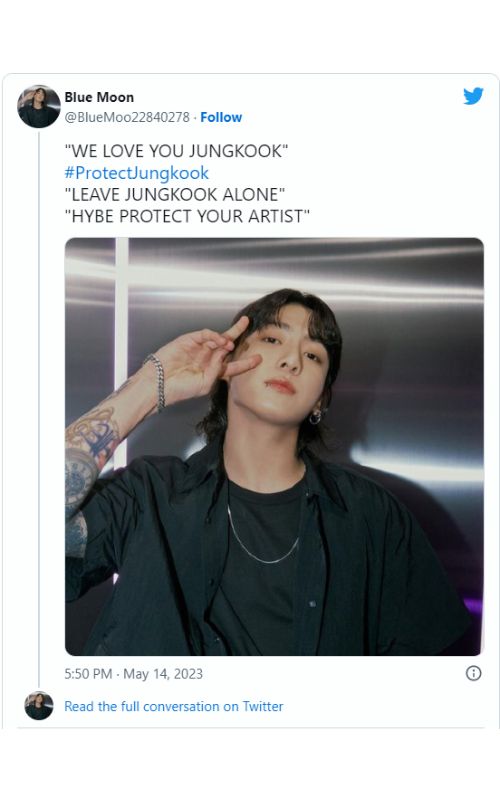500x800 pixels.
Task: Open Blue Moon's large profile avatar
Action: [x=39, y=106]
